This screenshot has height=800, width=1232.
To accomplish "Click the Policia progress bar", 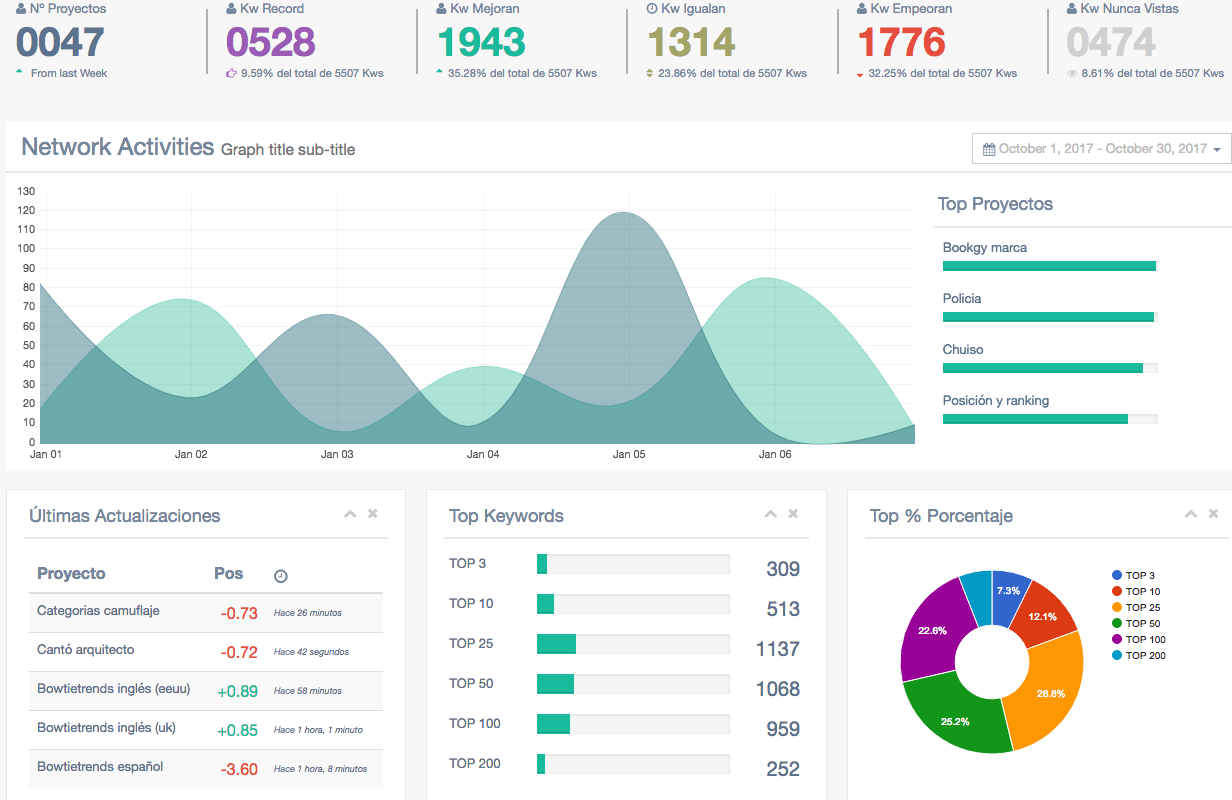I will 1048,316.
